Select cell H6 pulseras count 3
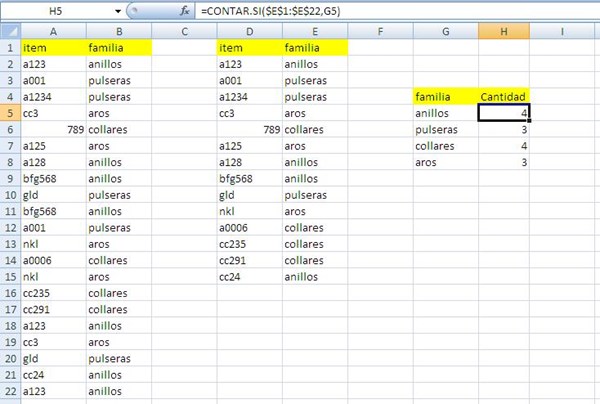 click(x=504, y=130)
